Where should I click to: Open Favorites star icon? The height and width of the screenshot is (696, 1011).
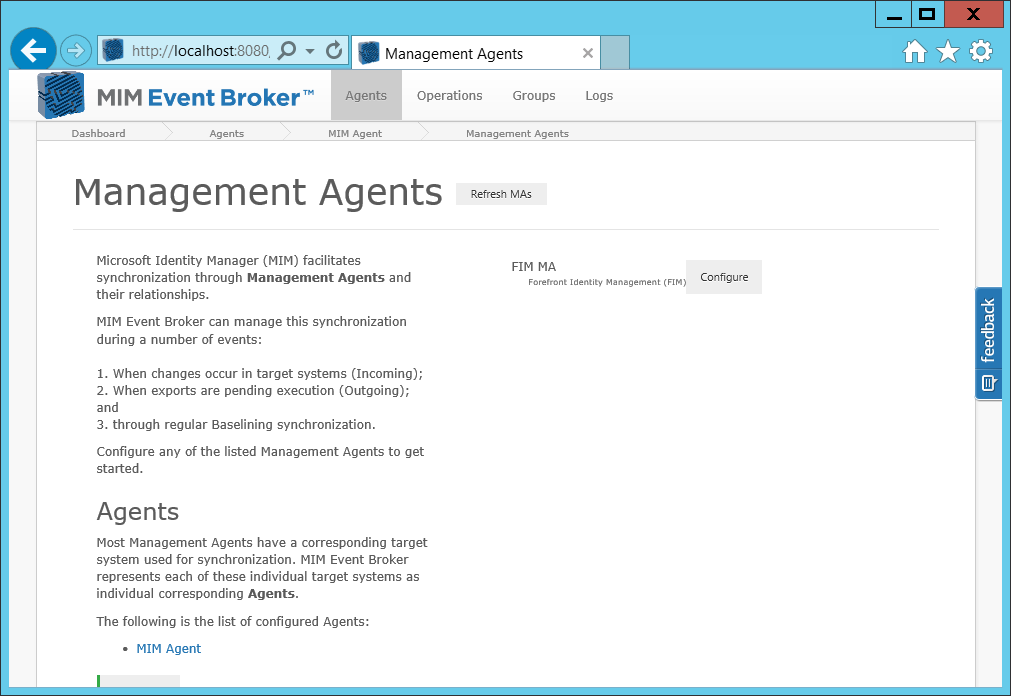(x=948, y=51)
